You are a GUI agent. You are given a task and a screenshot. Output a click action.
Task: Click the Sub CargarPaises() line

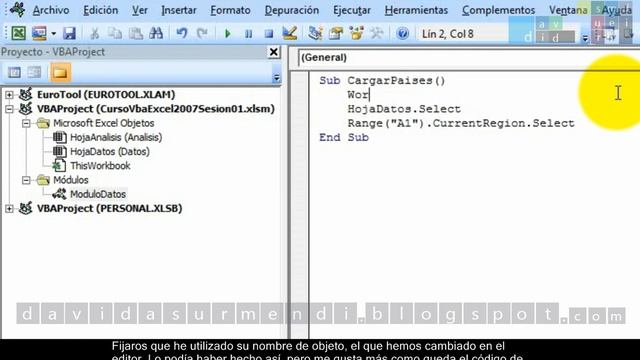click(x=382, y=81)
